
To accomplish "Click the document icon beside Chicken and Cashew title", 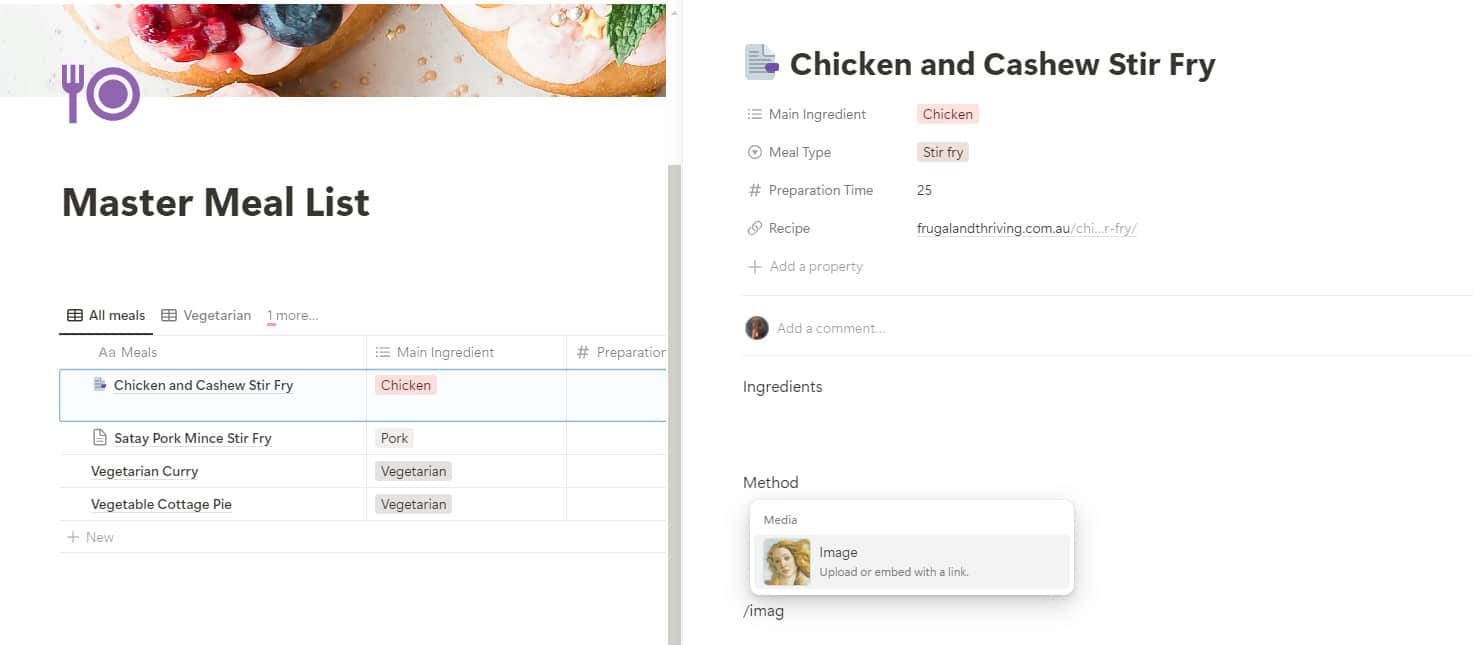I will tap(761, 62).
